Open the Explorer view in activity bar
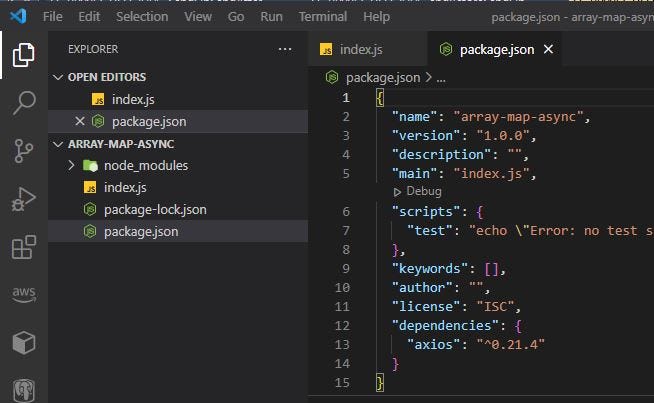The height and width of the screenshot is (403, 654). click(23, 55)
